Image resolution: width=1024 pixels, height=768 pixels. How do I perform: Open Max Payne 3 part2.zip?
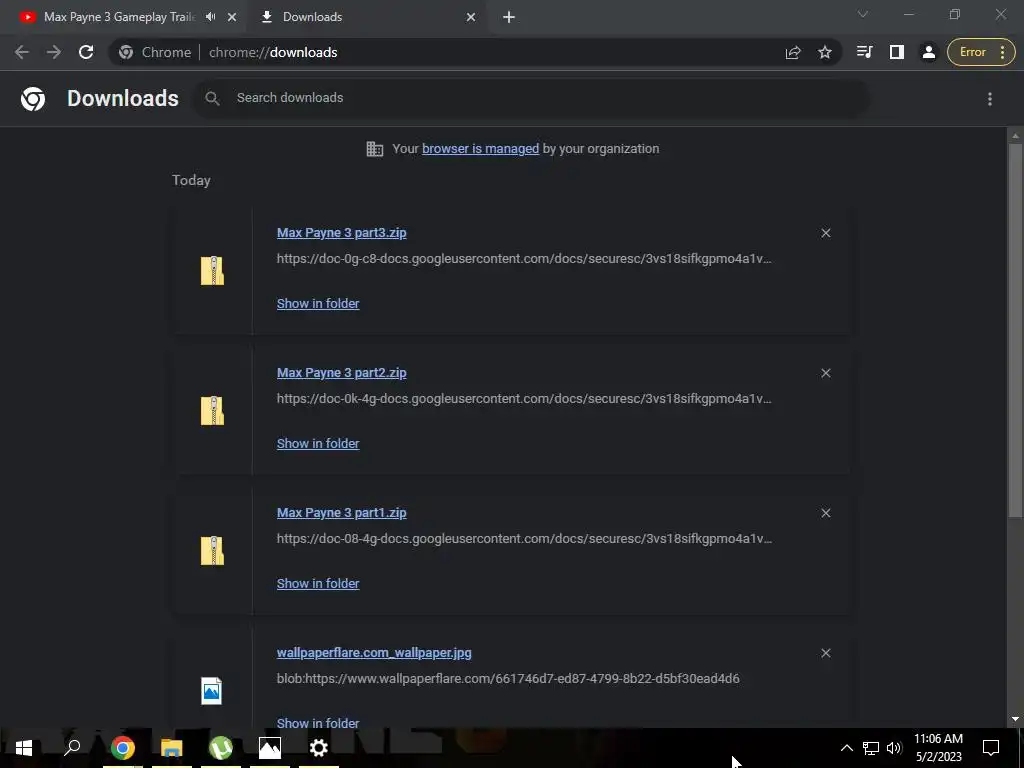point(342,373)
